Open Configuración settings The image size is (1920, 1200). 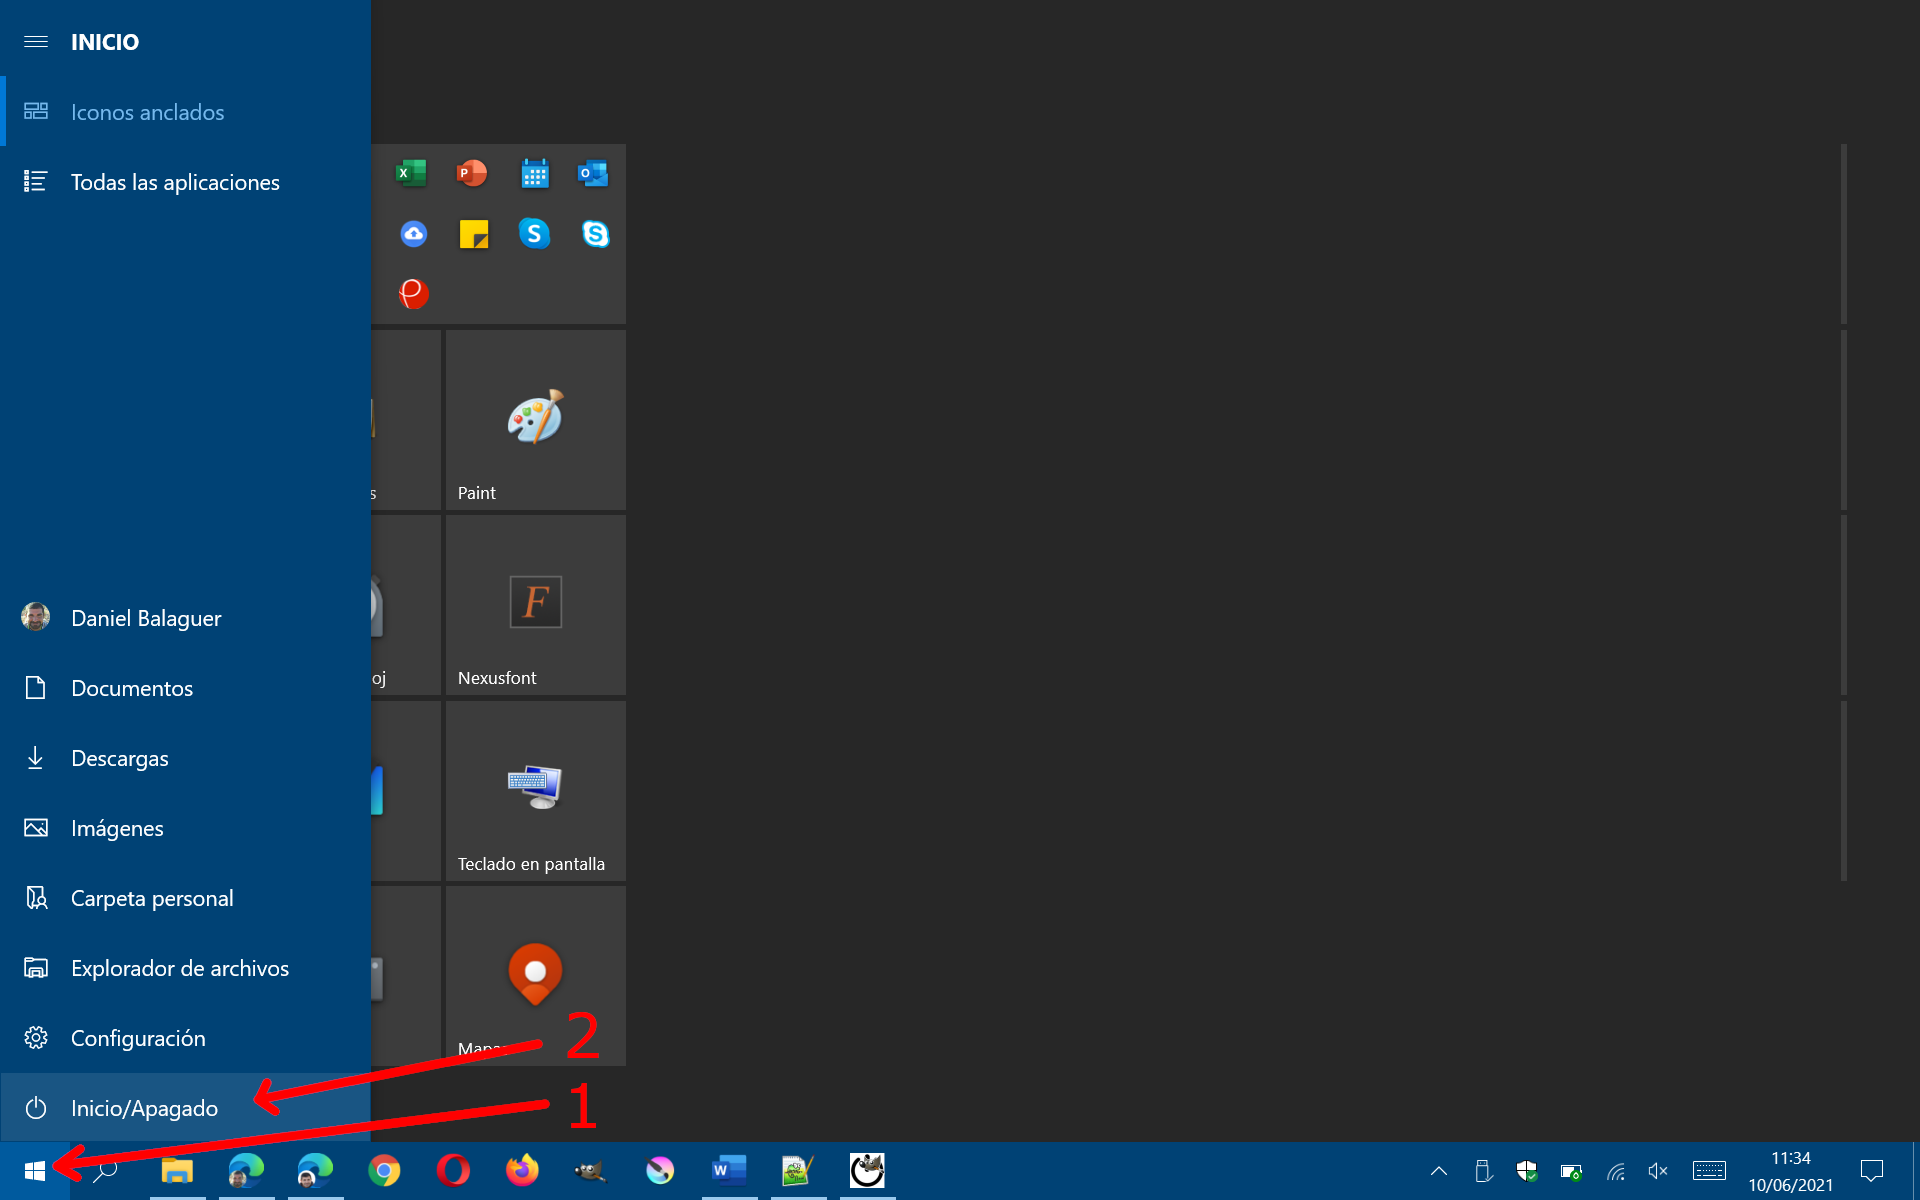point(138,1038)
